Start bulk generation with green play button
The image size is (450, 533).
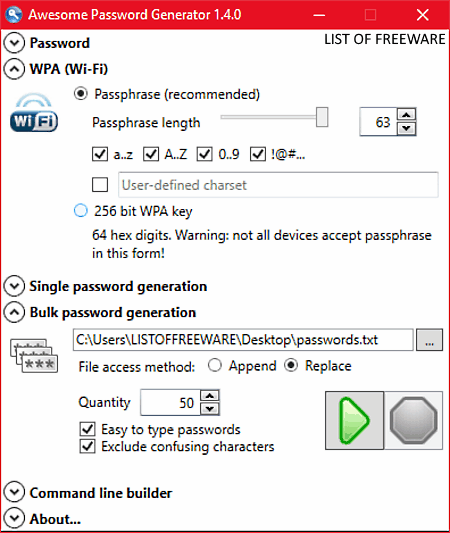point(354,420)
